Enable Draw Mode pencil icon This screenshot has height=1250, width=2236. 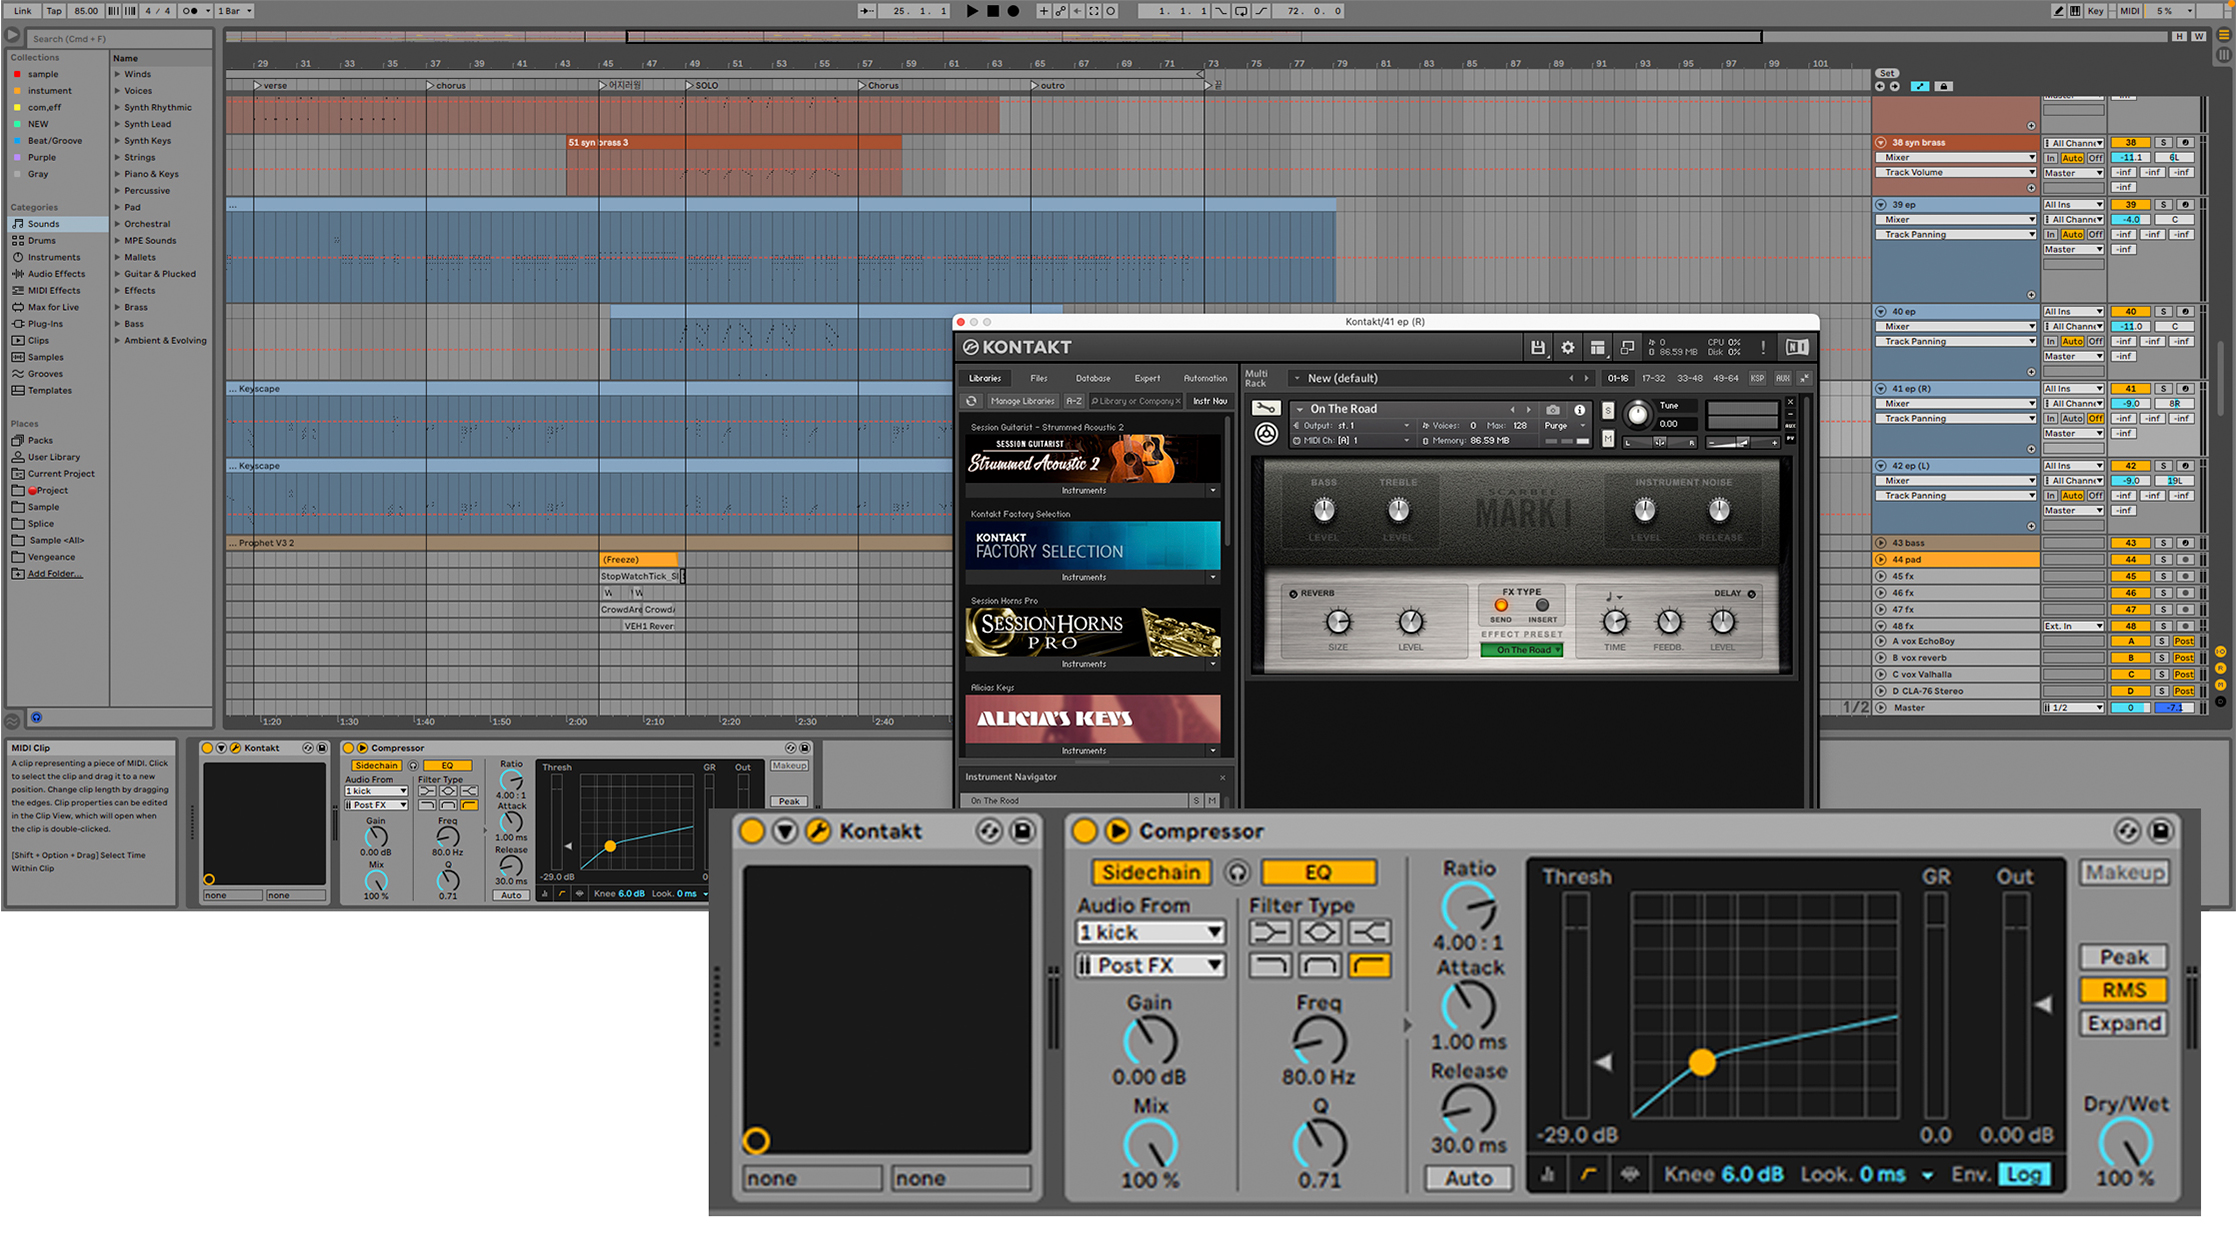(x=2058, y=11)
